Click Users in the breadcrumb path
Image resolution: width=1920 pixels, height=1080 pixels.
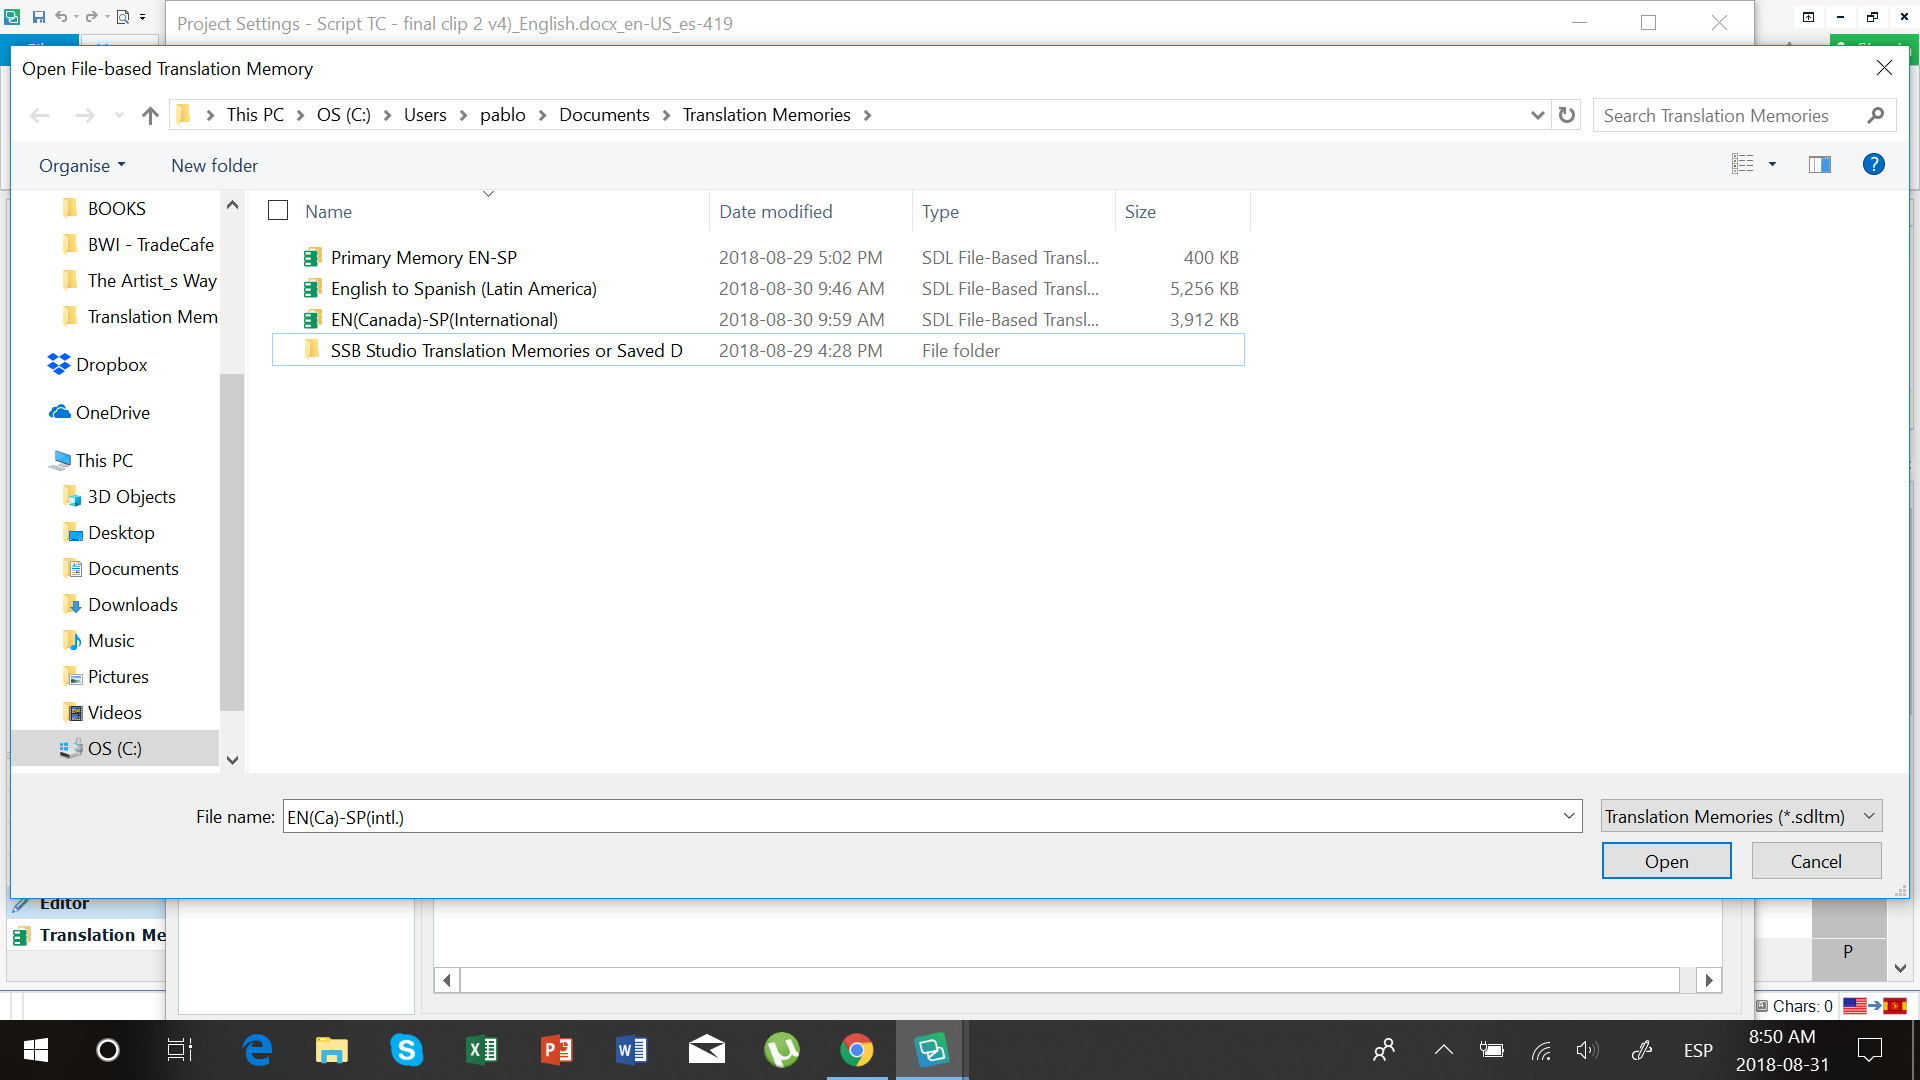425,115
